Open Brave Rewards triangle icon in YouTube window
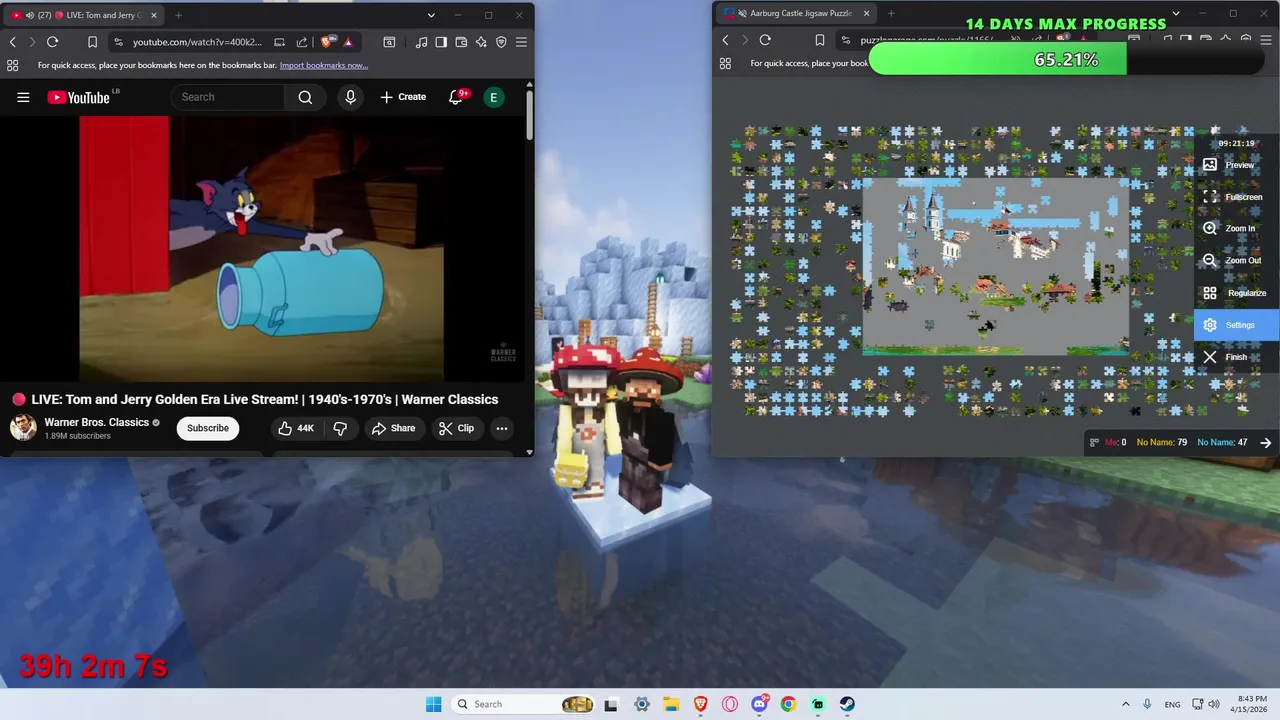The height and width of the screenshot is (720, 1280). click(347, 42)
